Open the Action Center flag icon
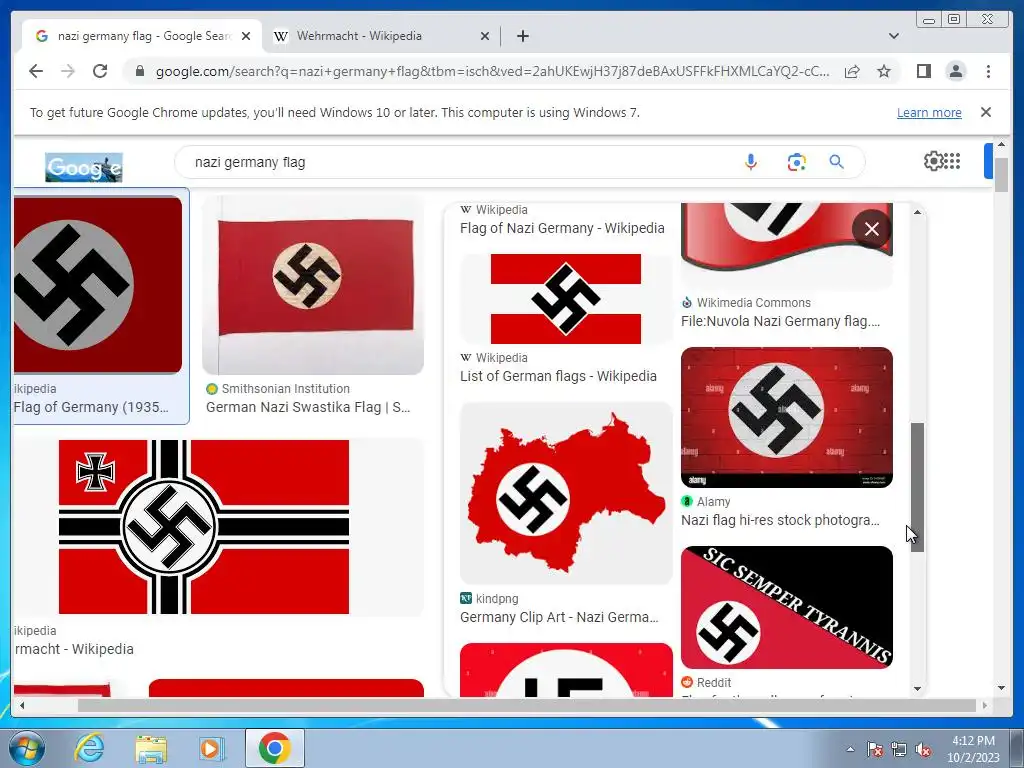 (875, 749)
